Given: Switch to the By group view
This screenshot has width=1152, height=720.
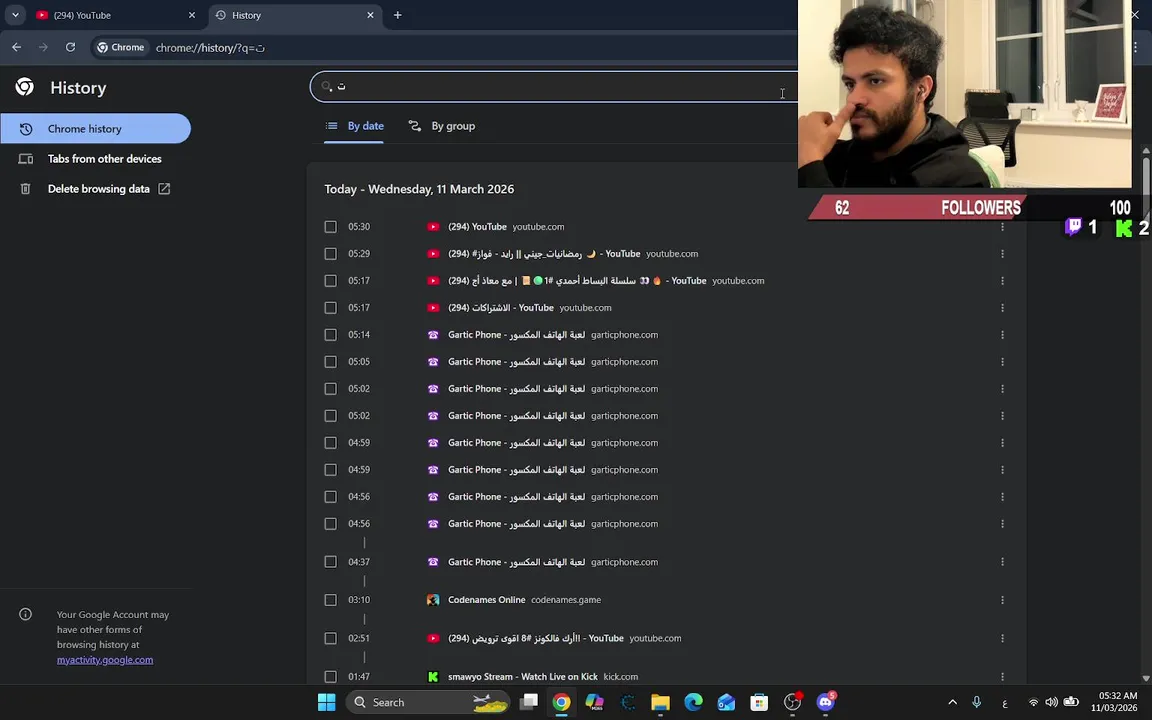Looking at the screenshot, I should tap(442, 126).
